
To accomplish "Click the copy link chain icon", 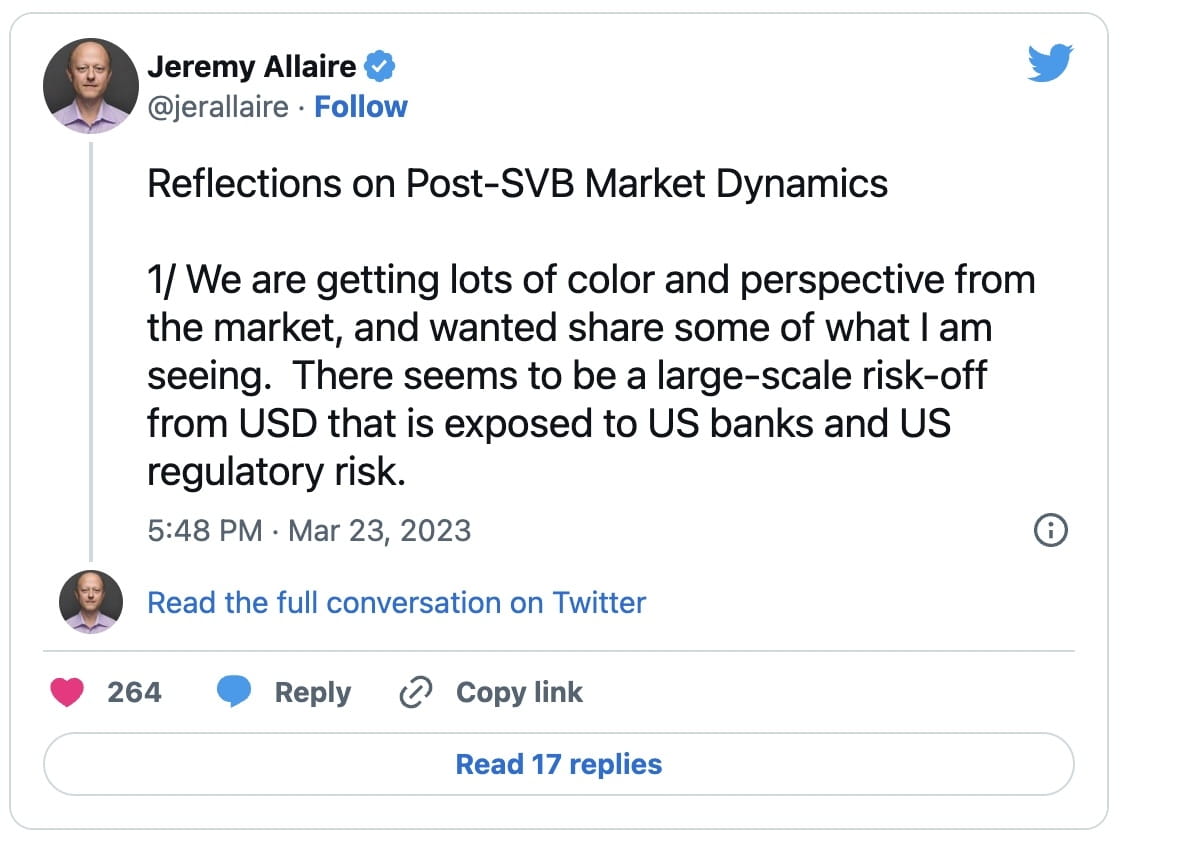I will (x=414, y=692).
